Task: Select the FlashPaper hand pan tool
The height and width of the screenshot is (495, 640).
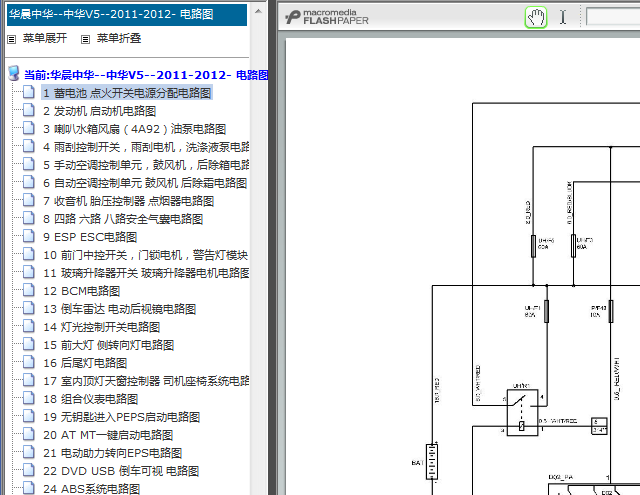Action: point(536,18)
